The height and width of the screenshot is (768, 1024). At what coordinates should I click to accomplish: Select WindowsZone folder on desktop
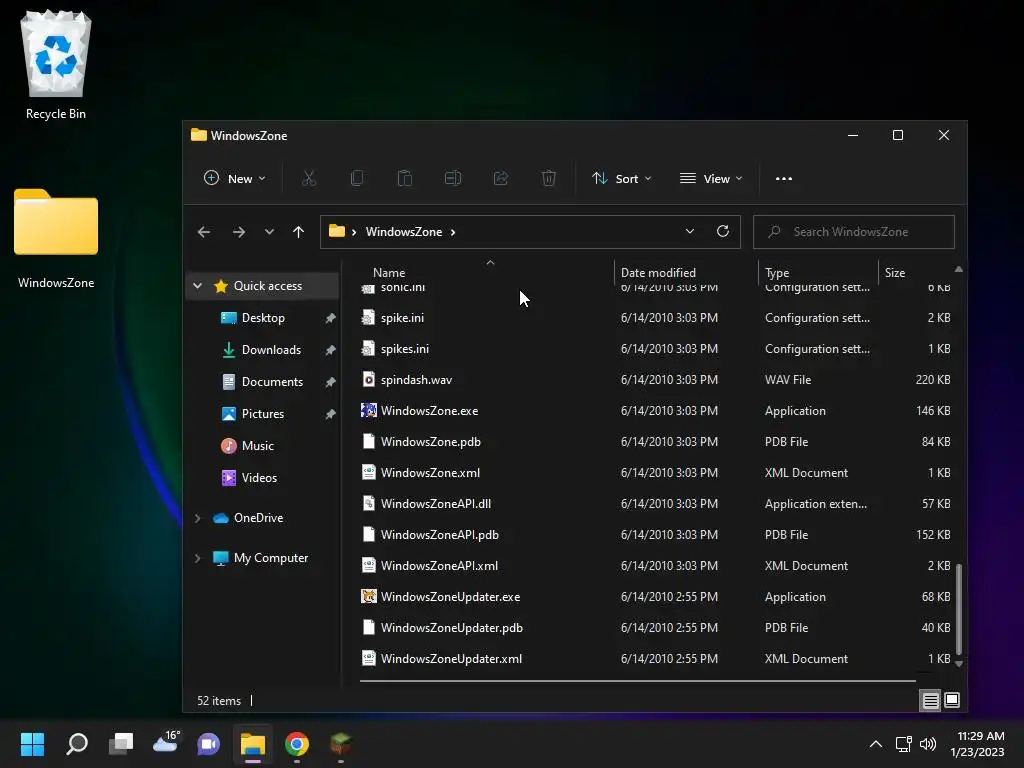coord(56,239)
